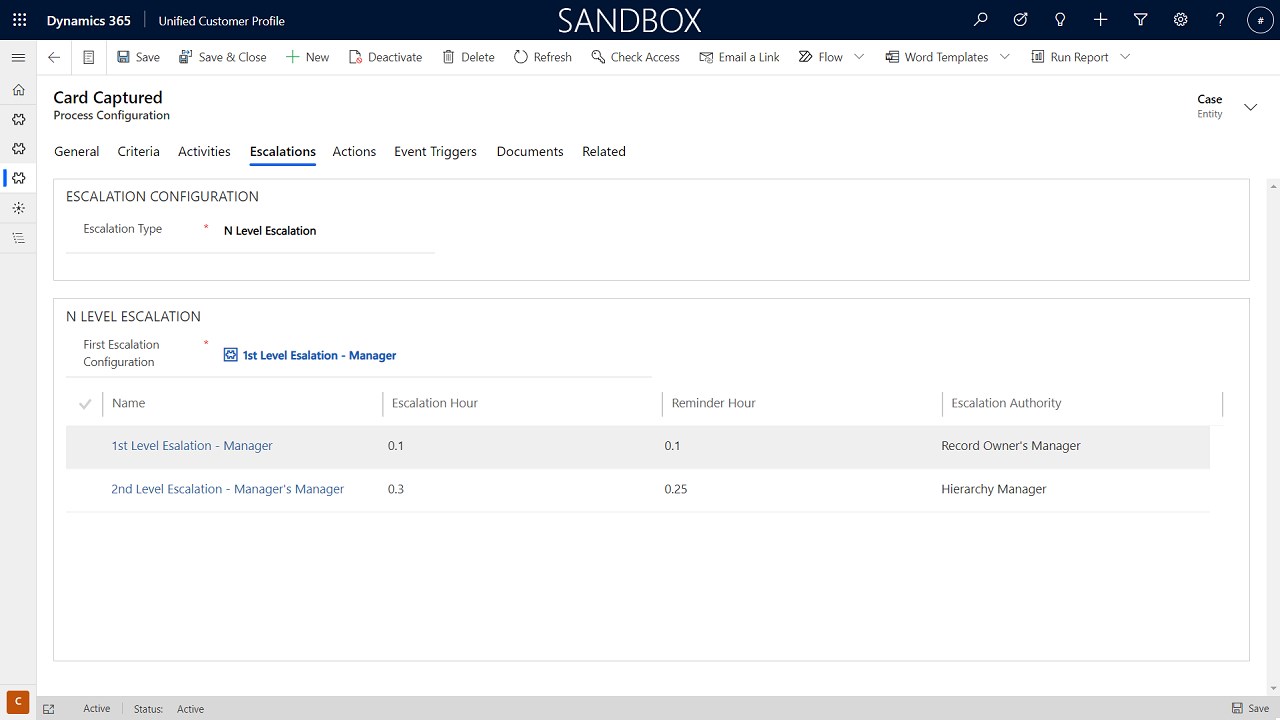
Task: Open search with the magnifier icon
Action: tap(981, 20)
